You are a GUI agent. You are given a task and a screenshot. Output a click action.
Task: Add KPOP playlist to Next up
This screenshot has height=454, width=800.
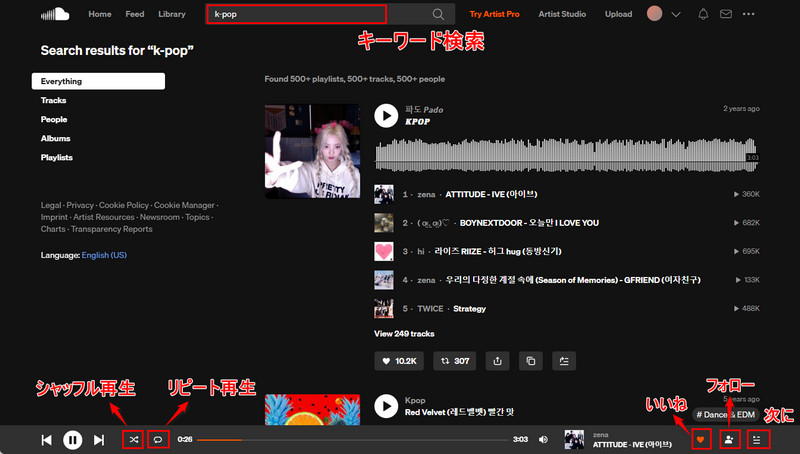pyautogui.click(x=564, y=361)
